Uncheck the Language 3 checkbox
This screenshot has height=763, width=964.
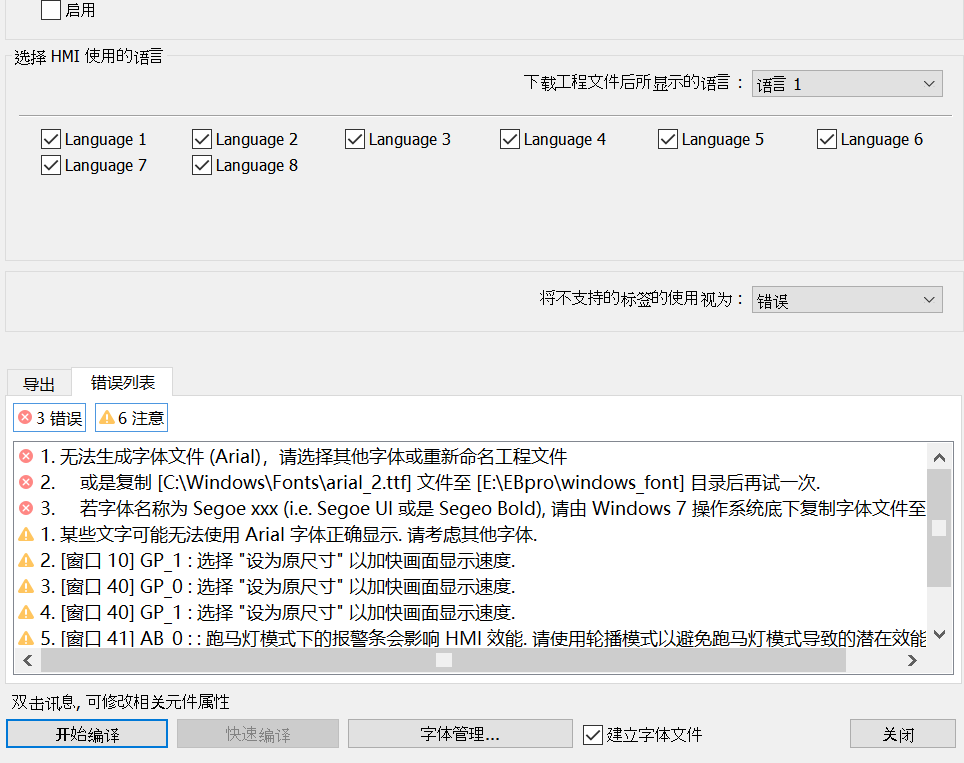[354, 139]
